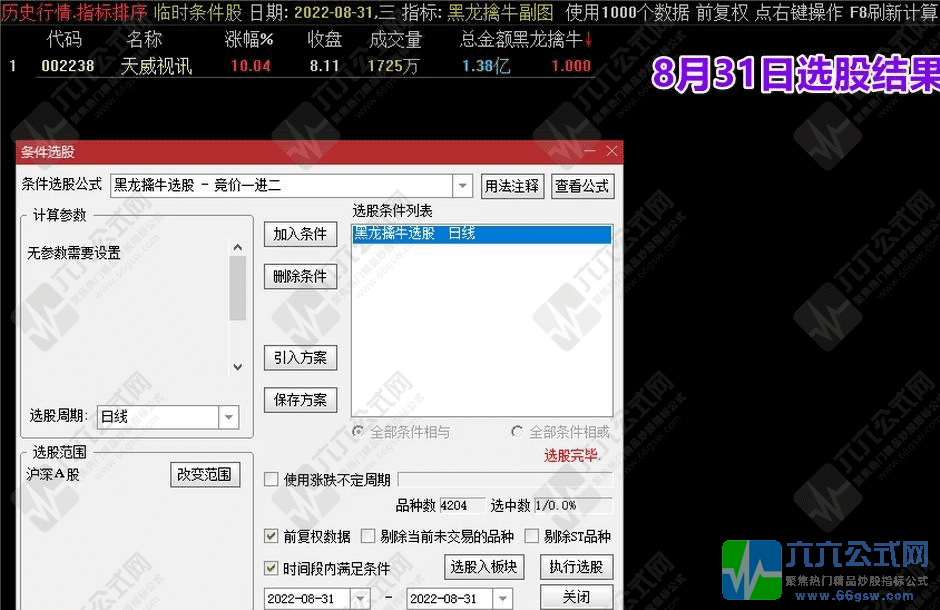
Task: Click 加入条件 to add condition
Action: [x=300, y=234]
